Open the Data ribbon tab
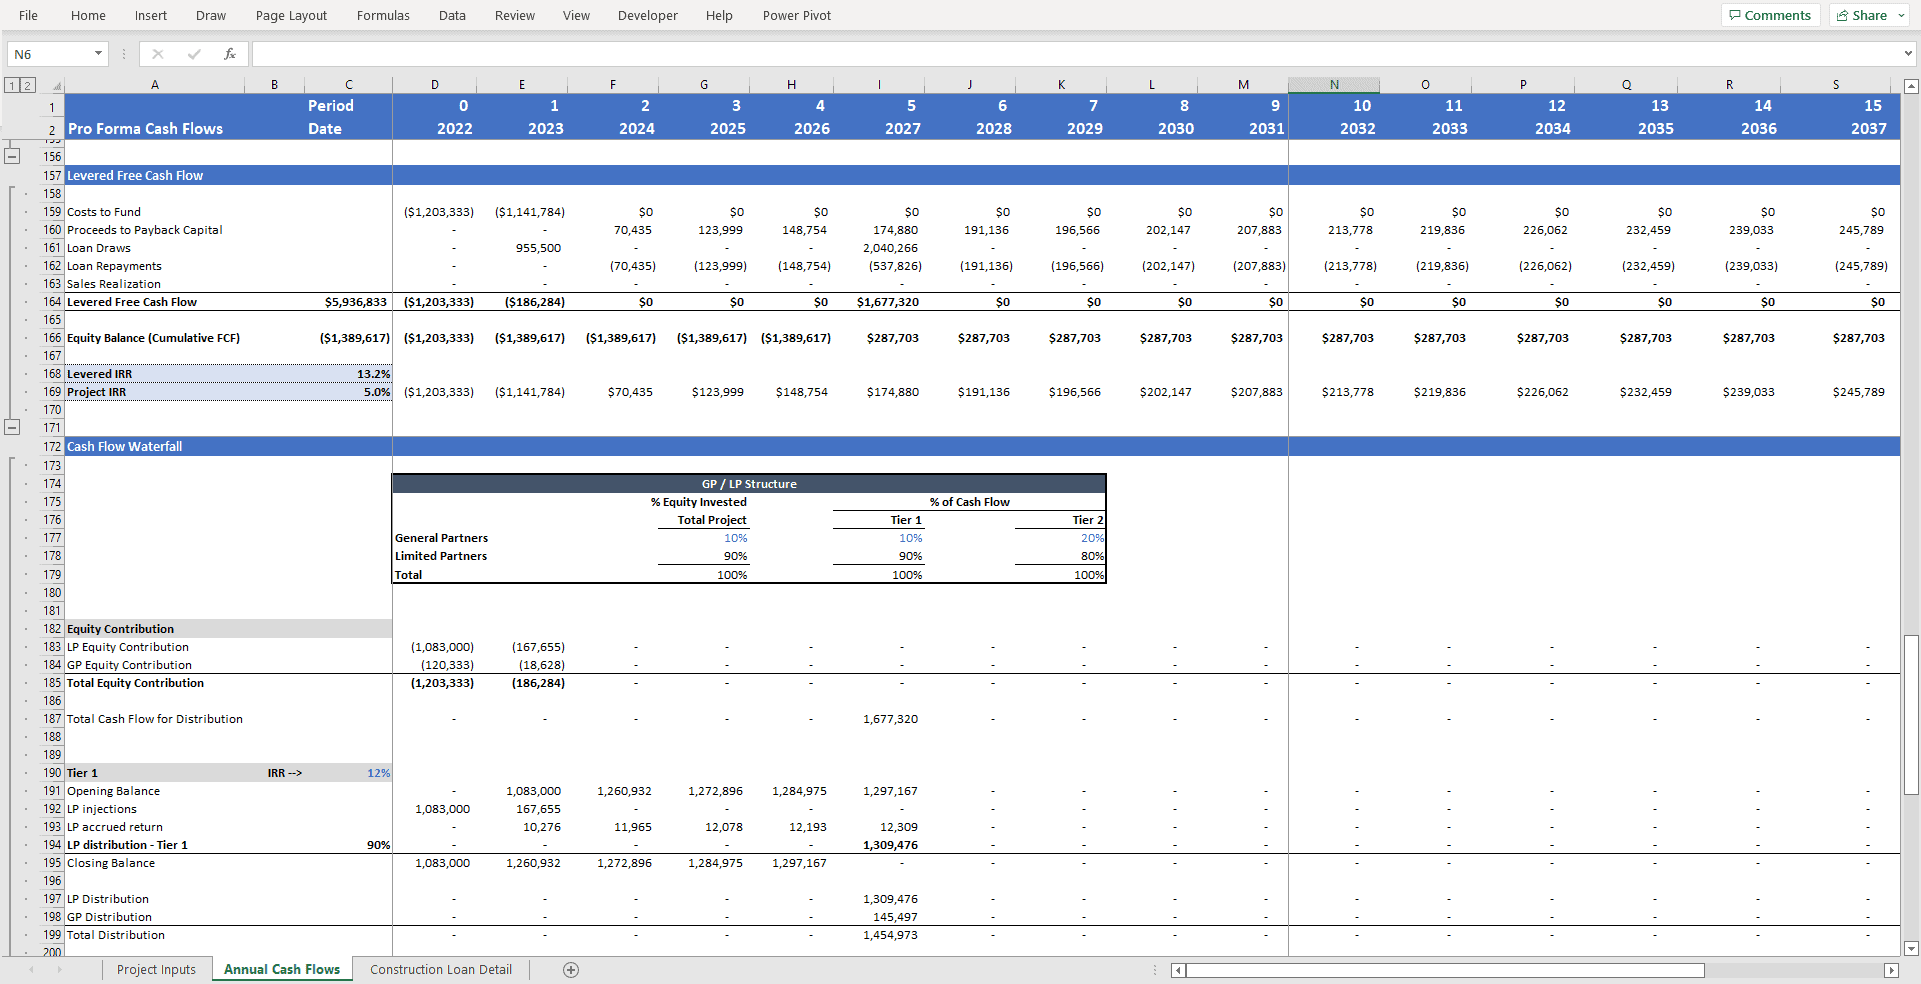Image resolution: width=1921 pixels, height=984 pixels. (x=452, y=15)
